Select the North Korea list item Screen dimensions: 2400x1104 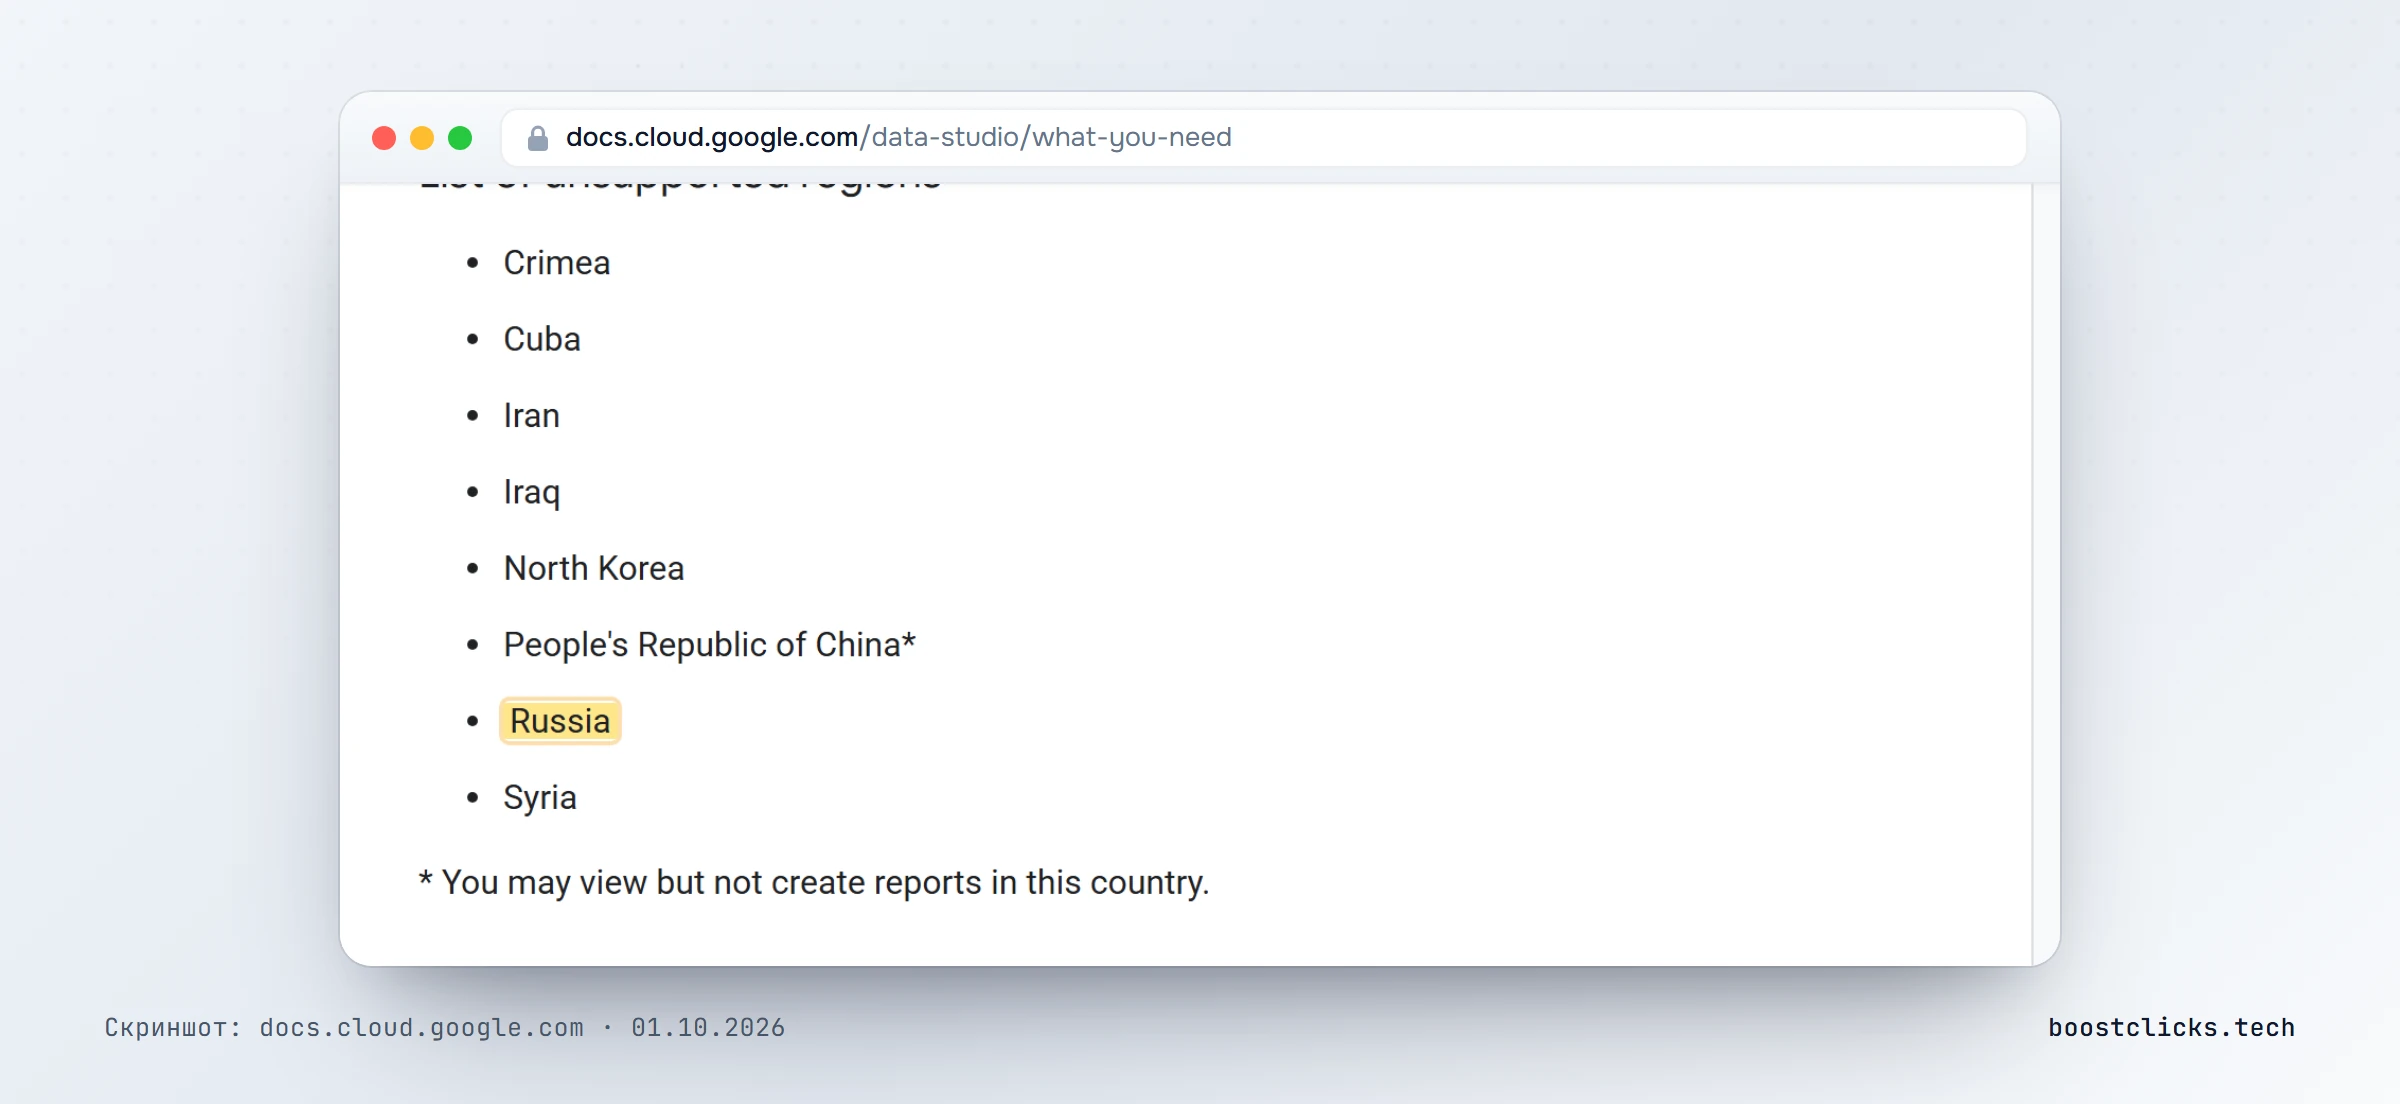[x=594, y=568]
